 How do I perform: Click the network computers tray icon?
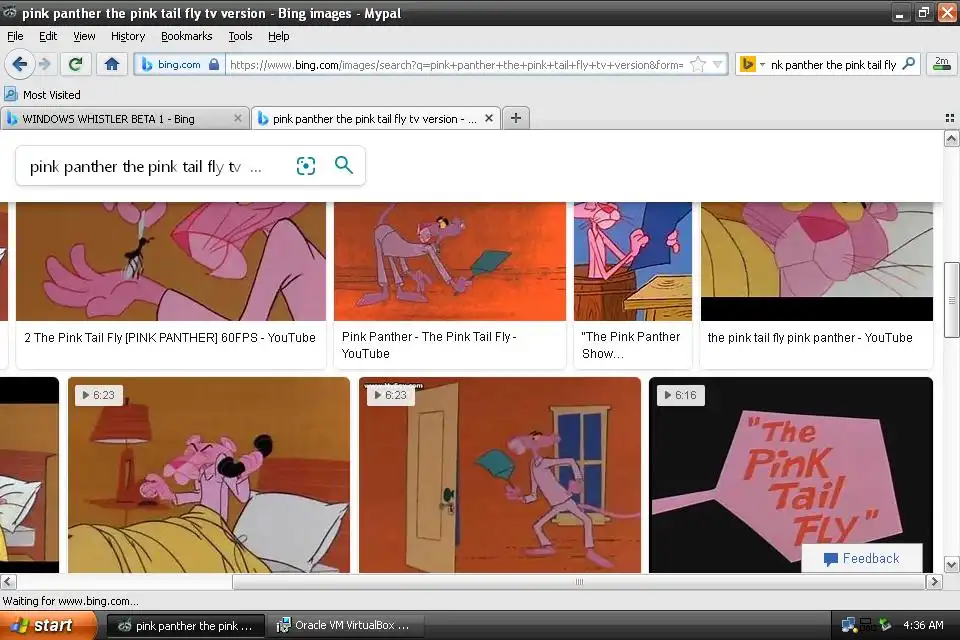[x=849, y=625]
